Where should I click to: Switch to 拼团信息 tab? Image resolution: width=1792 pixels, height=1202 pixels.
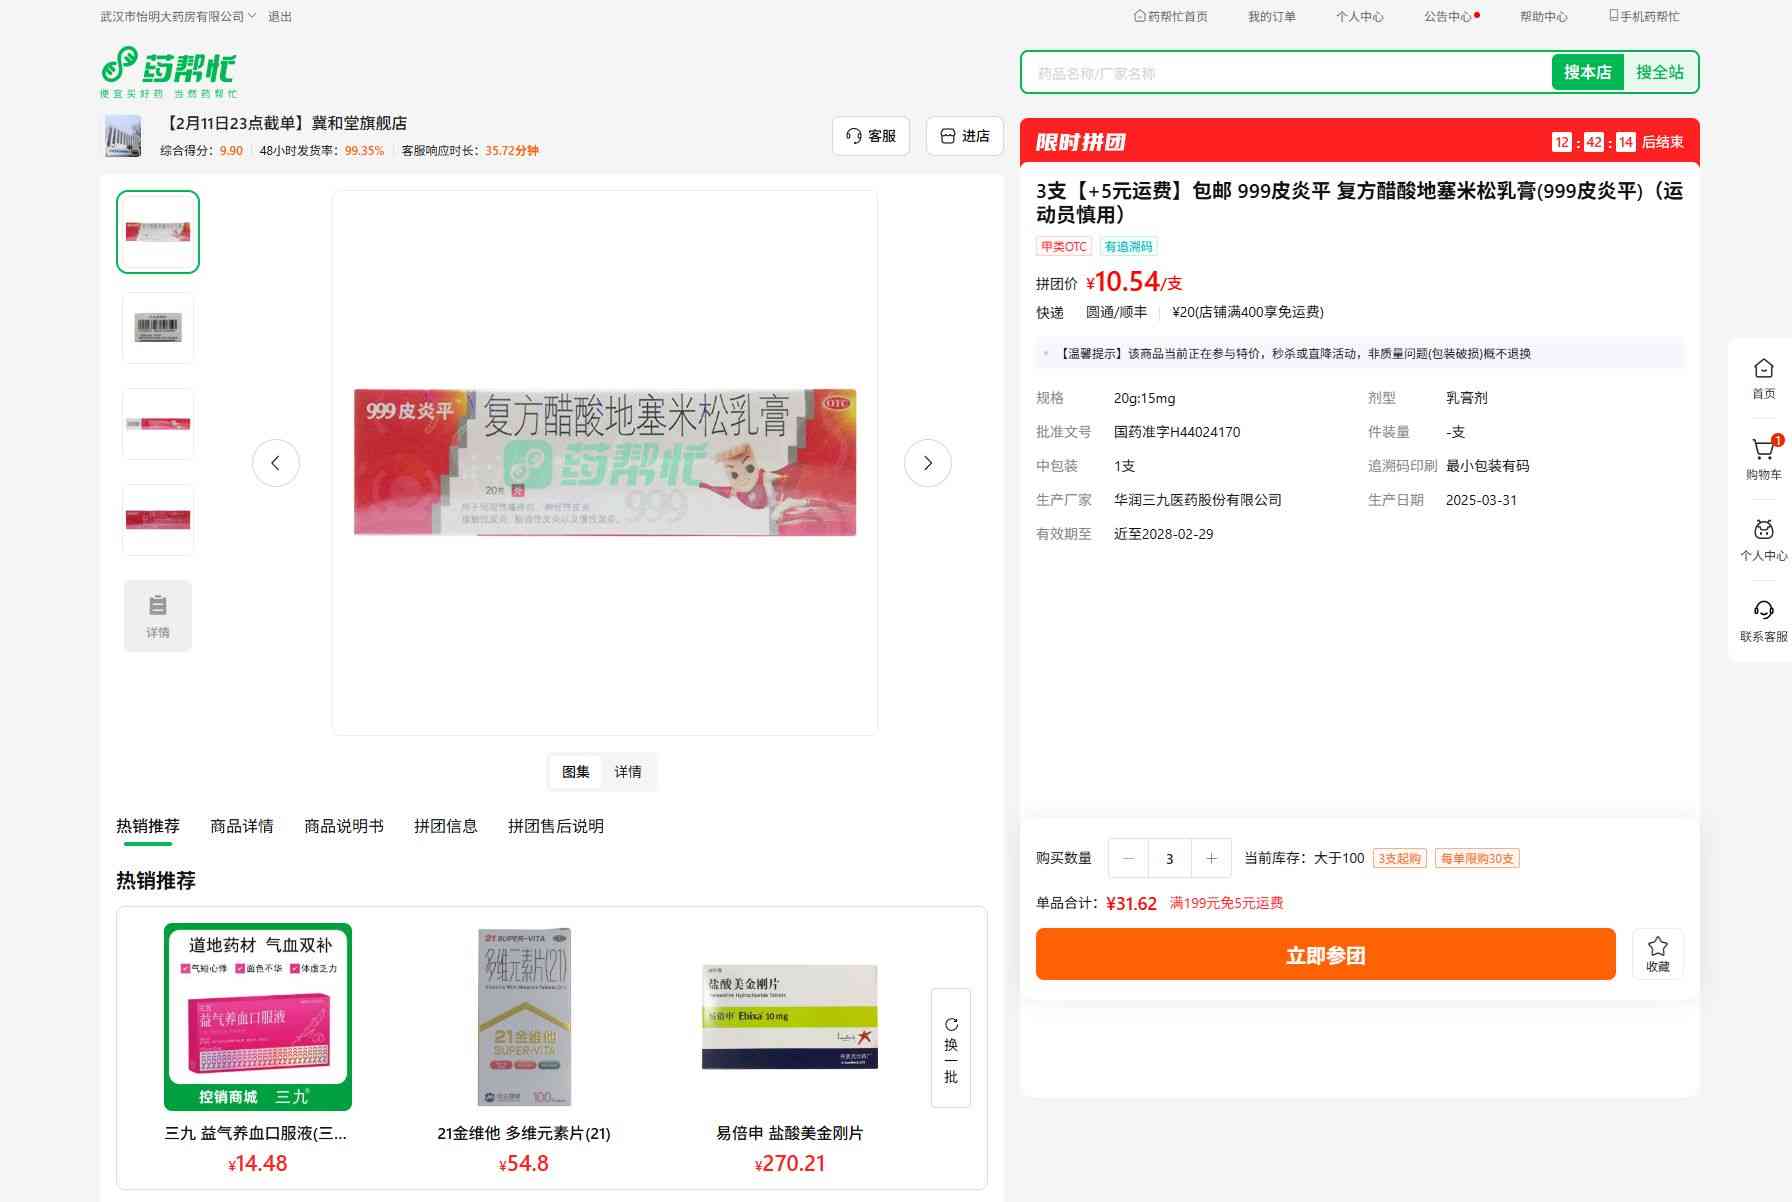click(x=445, y=826)
